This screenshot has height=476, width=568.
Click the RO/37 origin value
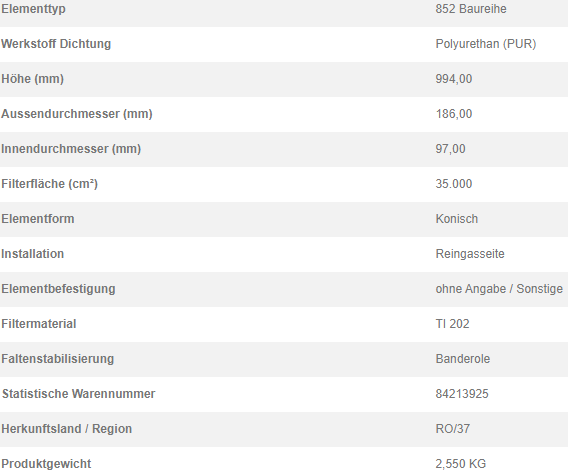[x=453, y=429]
